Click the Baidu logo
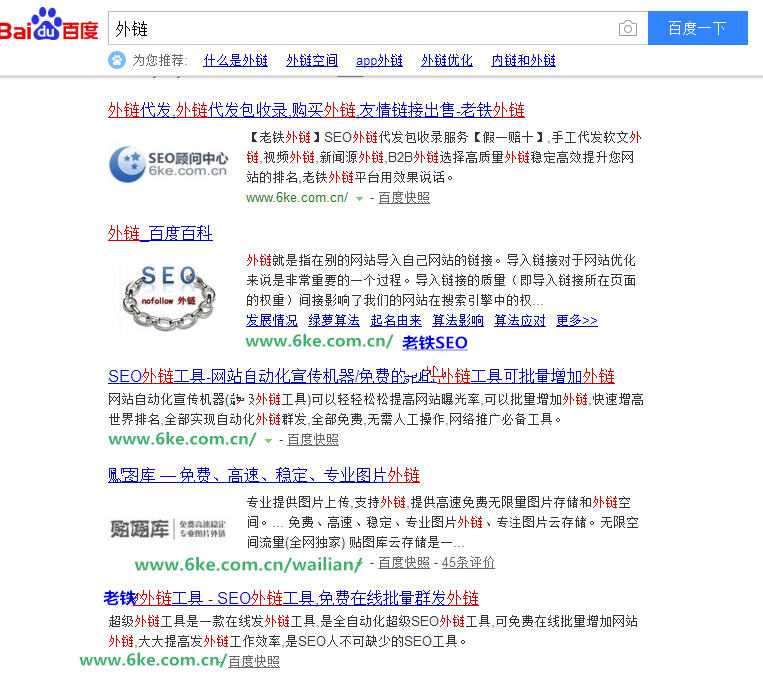 coord(49,24)
